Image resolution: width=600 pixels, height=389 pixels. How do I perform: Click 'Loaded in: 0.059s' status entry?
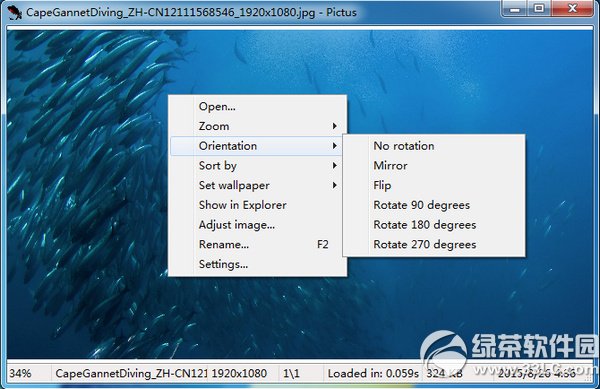click(373, 373)
